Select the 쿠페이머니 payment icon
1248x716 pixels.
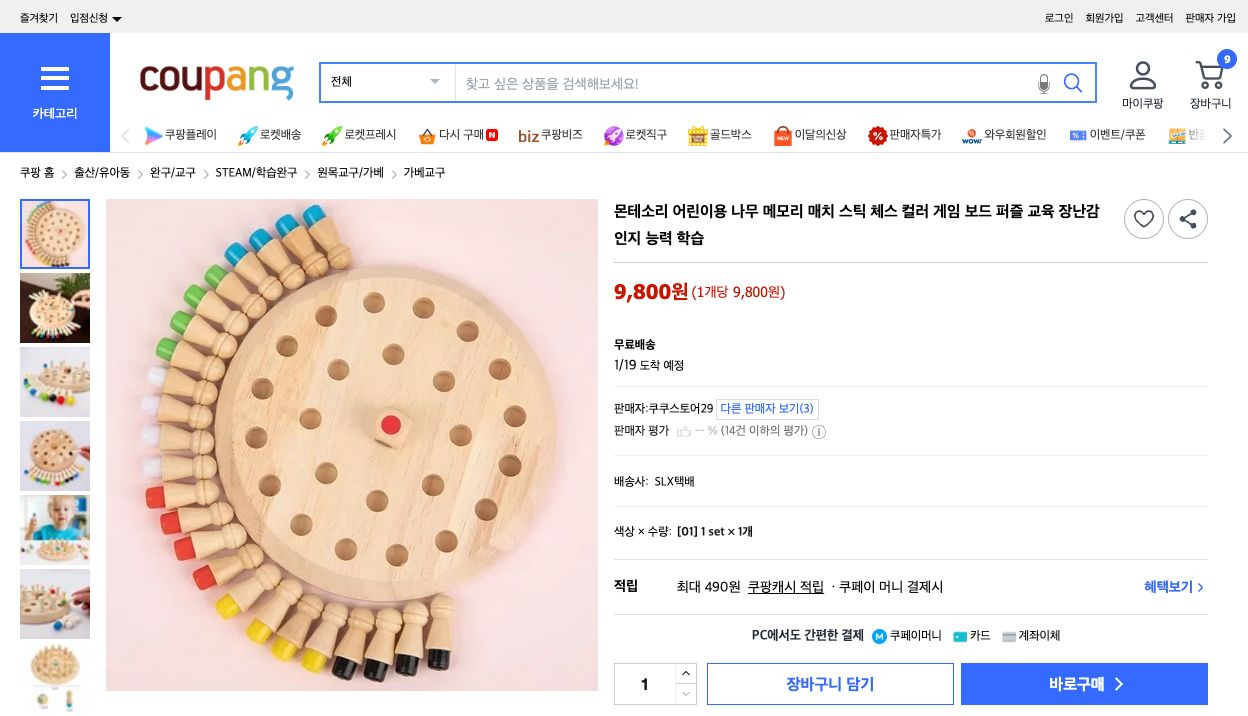pyautogui.click(x=878, y=636)
